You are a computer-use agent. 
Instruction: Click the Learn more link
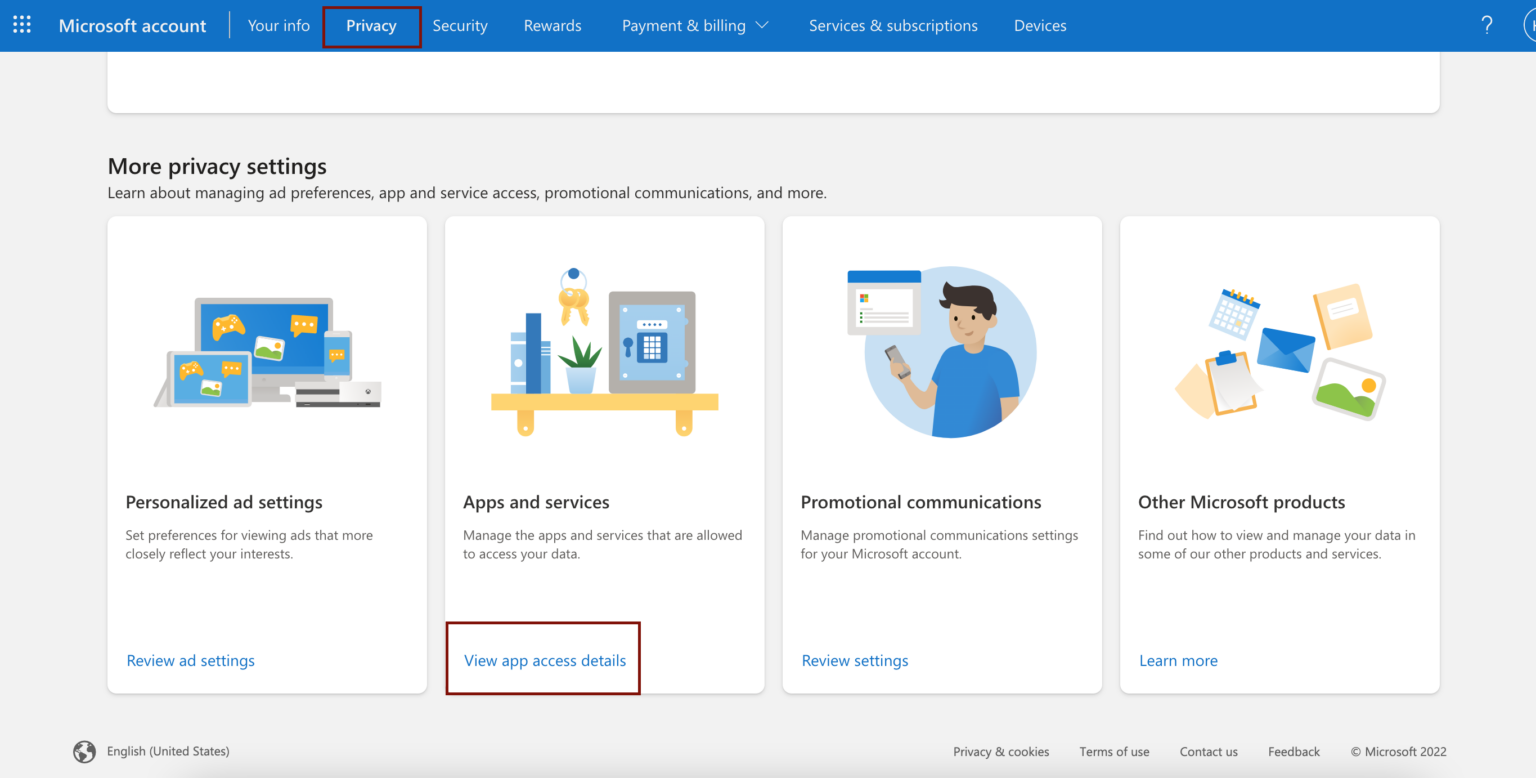click(x=1178, y=661)
